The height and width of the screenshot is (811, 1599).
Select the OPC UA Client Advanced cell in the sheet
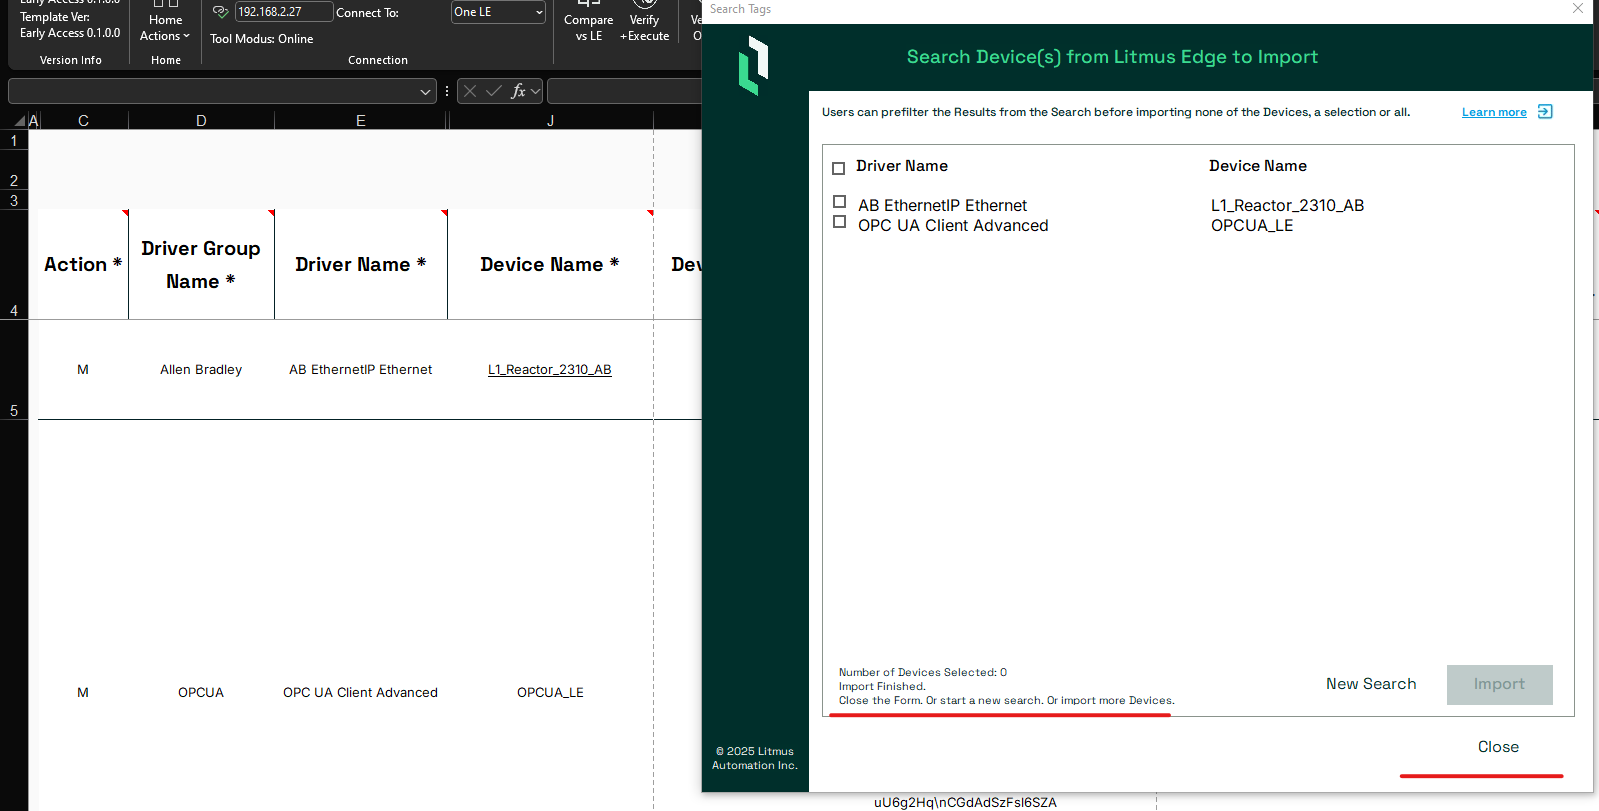point(361,692)
